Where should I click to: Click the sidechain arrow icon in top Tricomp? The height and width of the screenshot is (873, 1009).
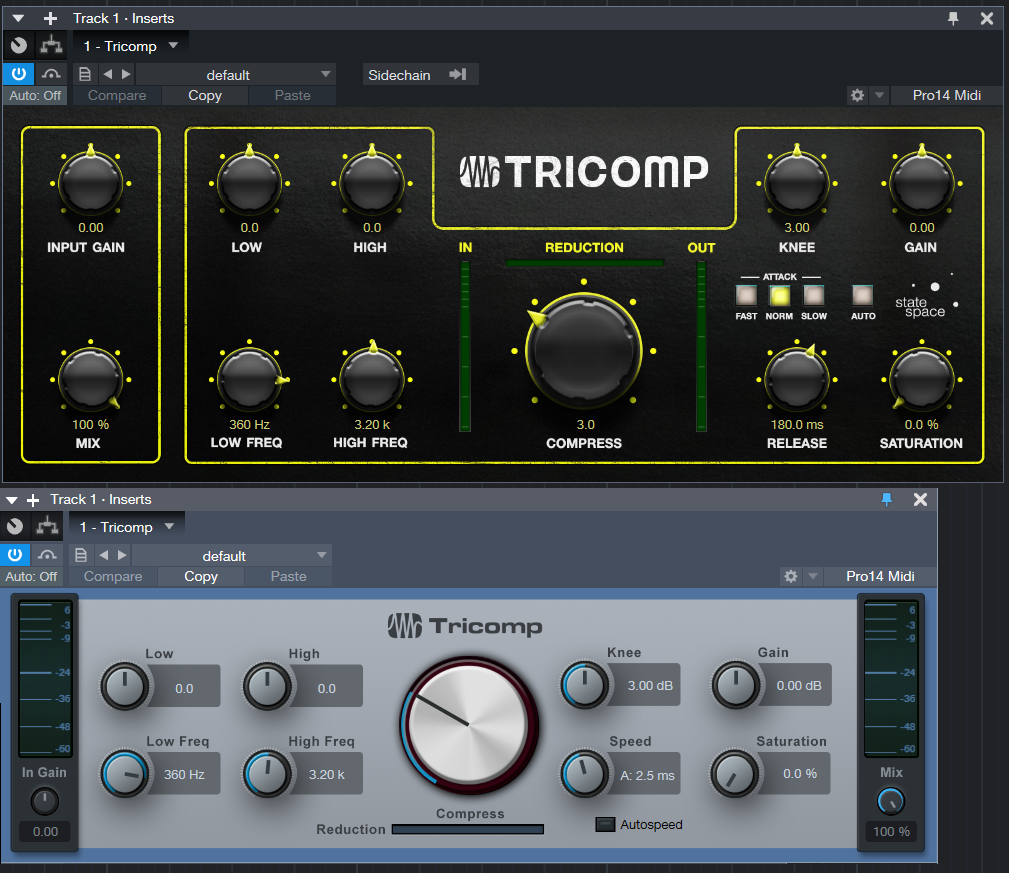point(458,75)
